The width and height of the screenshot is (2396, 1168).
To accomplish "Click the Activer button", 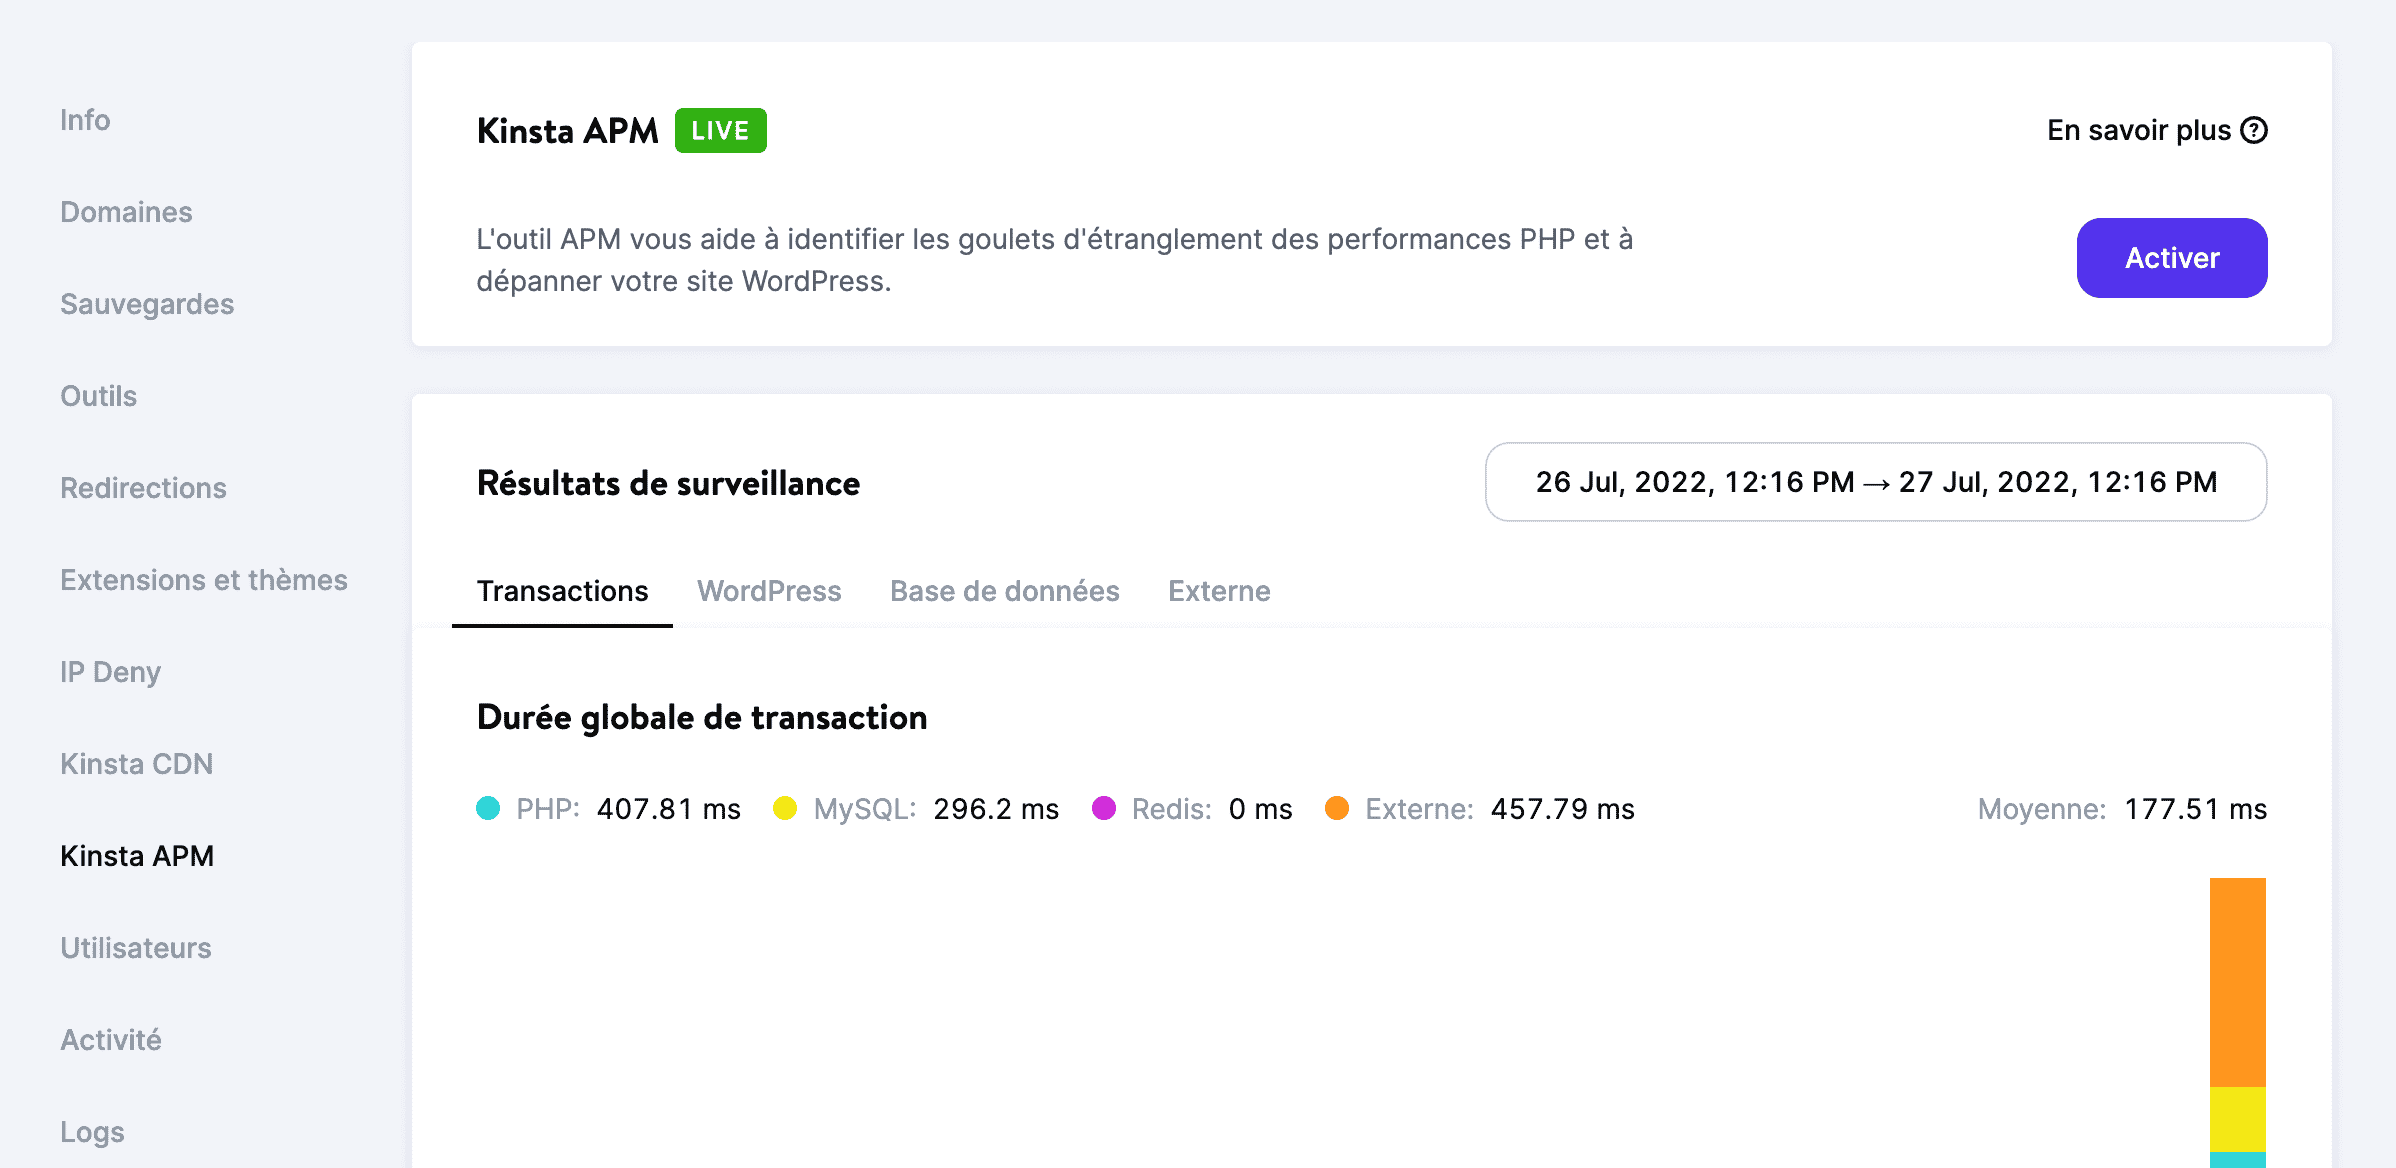I will coord(2171,257).
